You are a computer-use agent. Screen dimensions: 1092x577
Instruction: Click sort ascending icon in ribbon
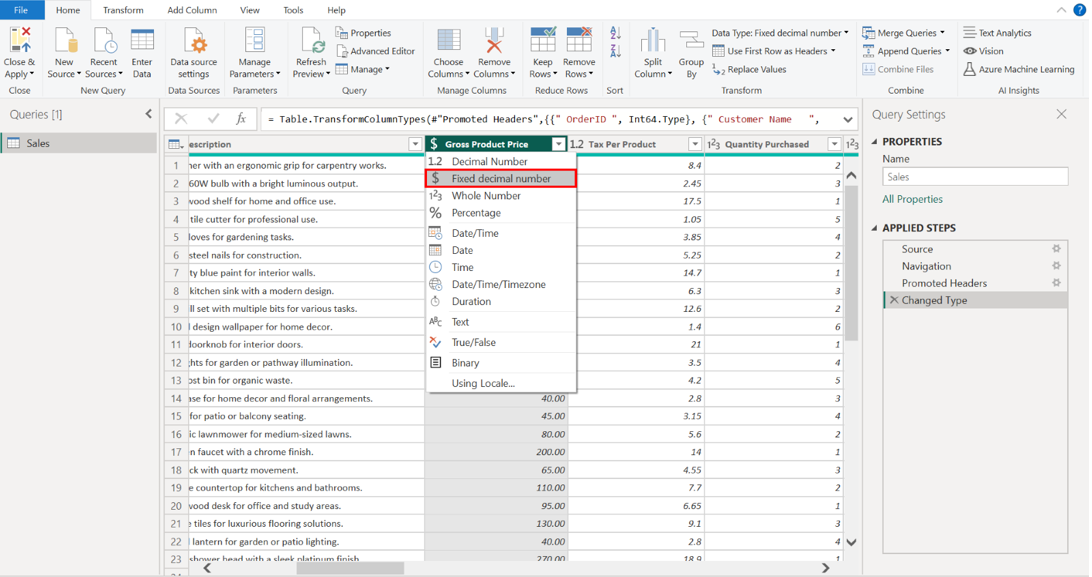[x=615, y=34]
